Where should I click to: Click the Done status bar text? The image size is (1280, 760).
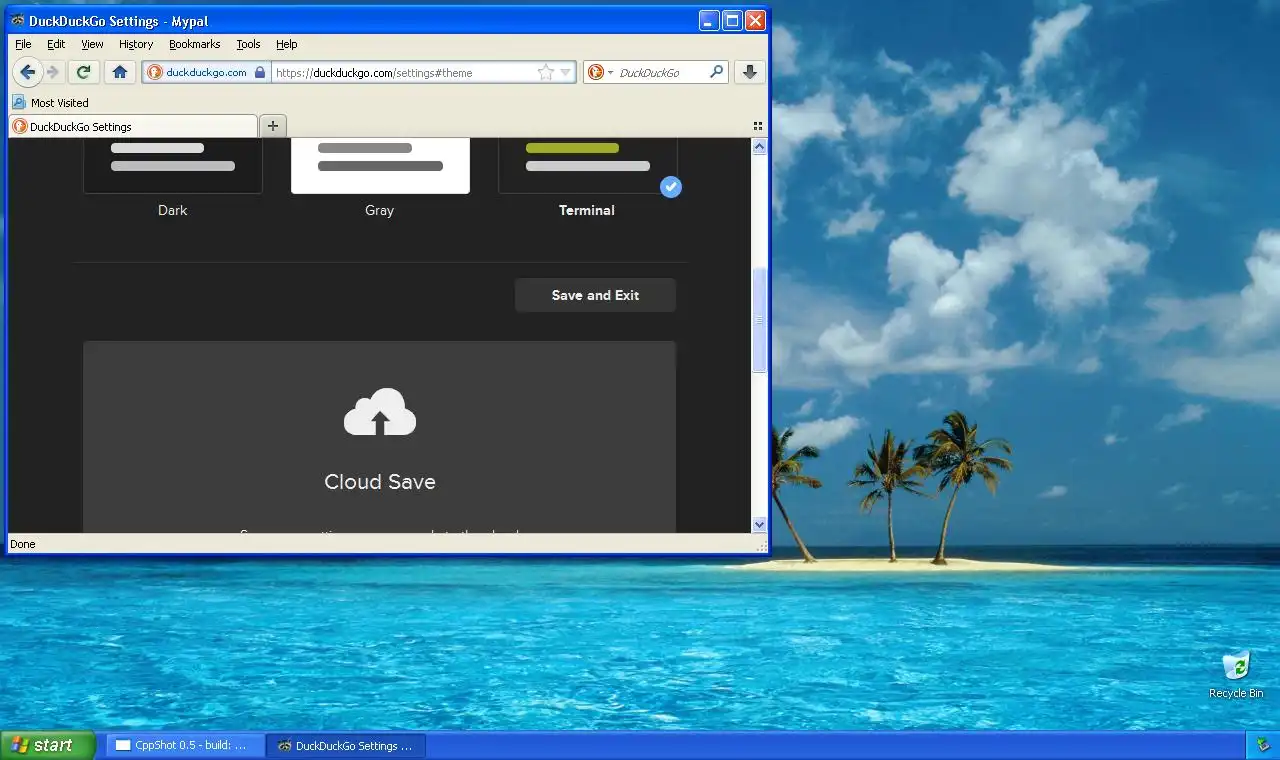[x=22, y=544]
